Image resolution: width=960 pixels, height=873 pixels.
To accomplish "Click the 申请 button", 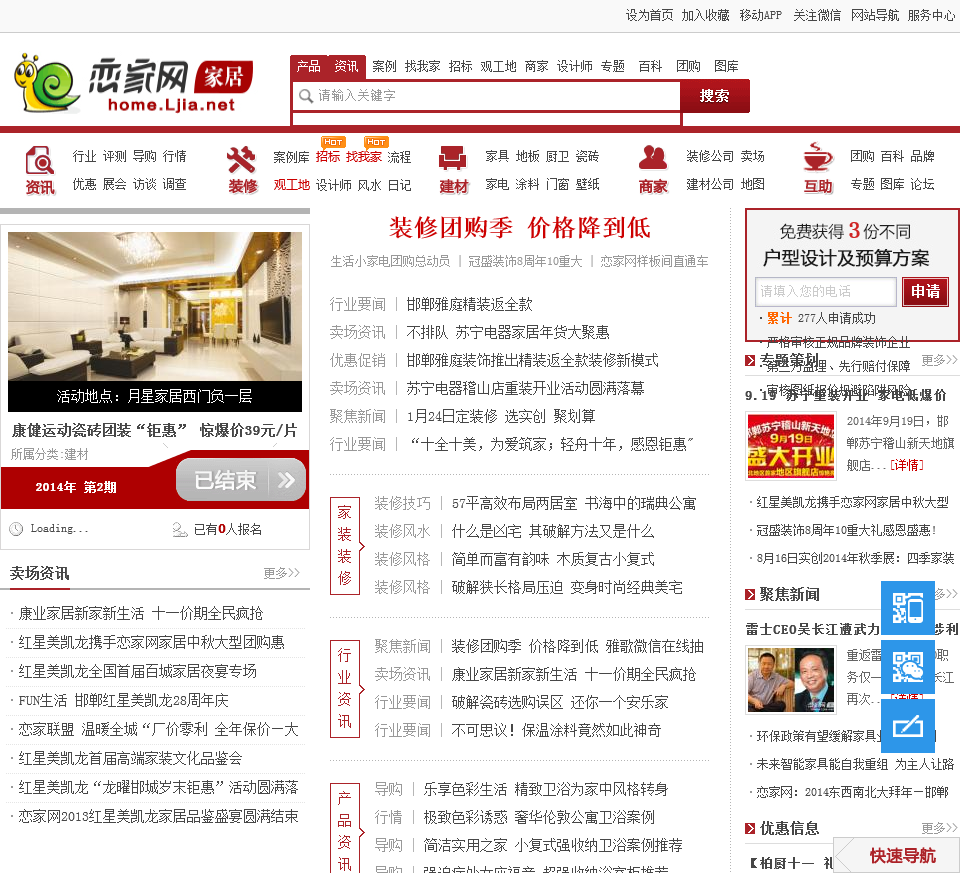I will tap(925, 291).
